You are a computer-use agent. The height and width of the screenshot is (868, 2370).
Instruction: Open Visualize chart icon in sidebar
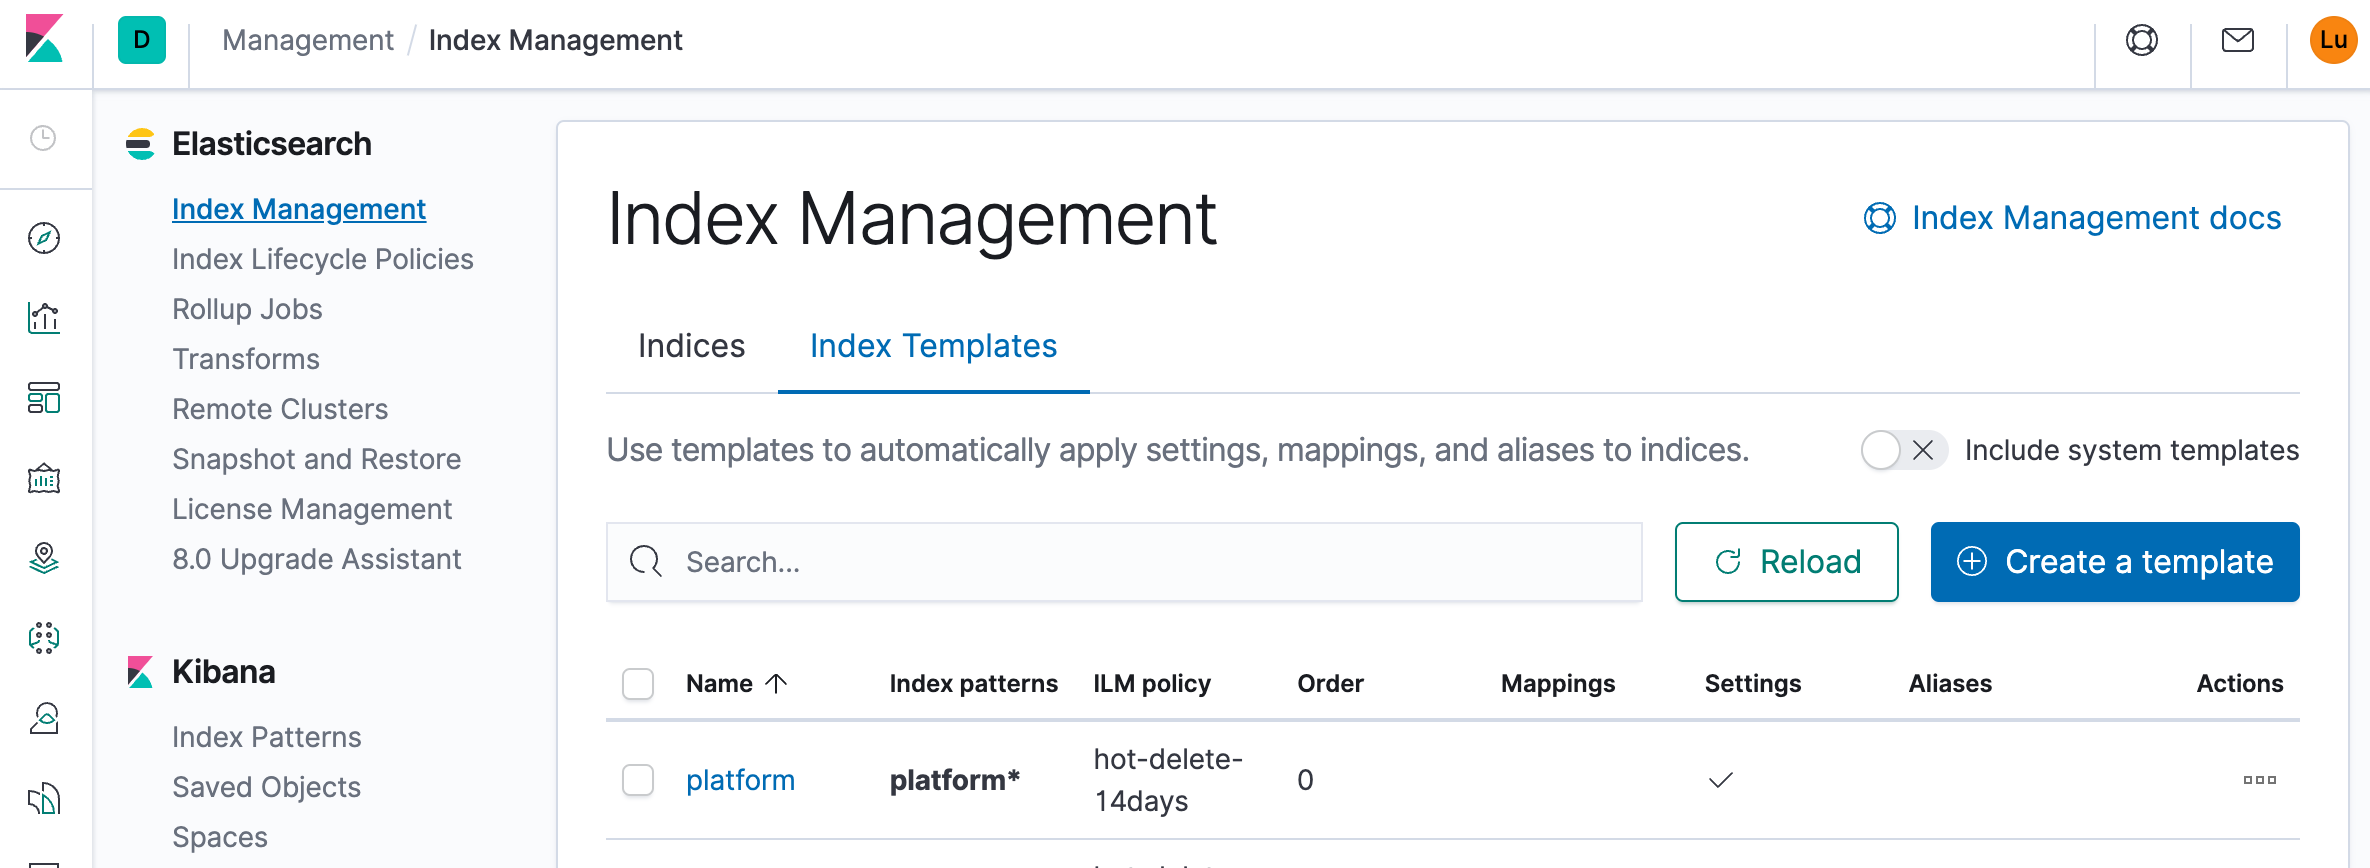pyautogui.click(x=44, y=318)
